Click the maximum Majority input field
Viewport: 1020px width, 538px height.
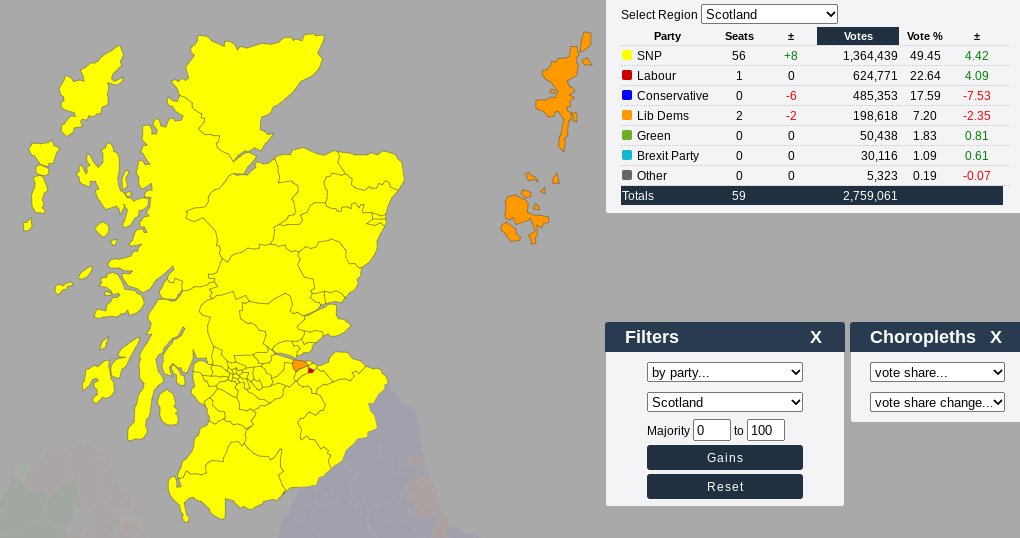pyautogui.click(x=765, y=430)
